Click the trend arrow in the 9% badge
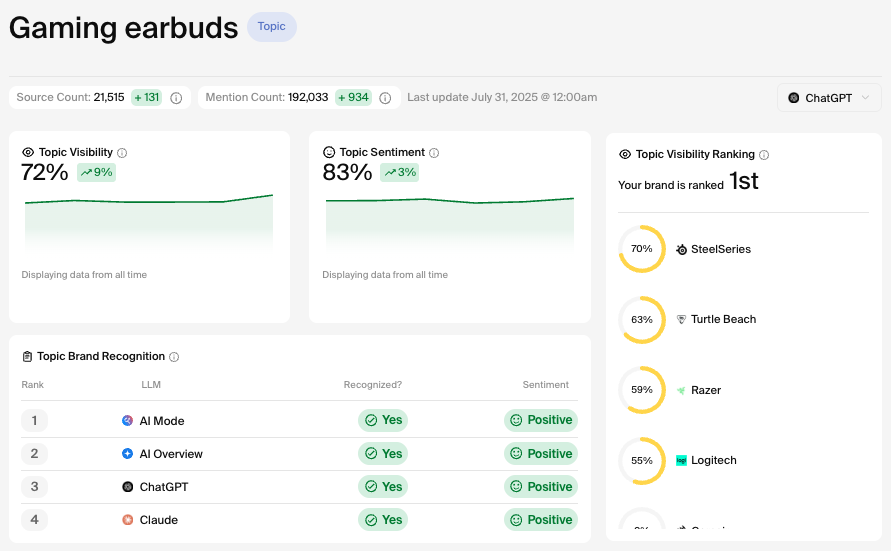This screenshot has width=891, height=551. 86,173
